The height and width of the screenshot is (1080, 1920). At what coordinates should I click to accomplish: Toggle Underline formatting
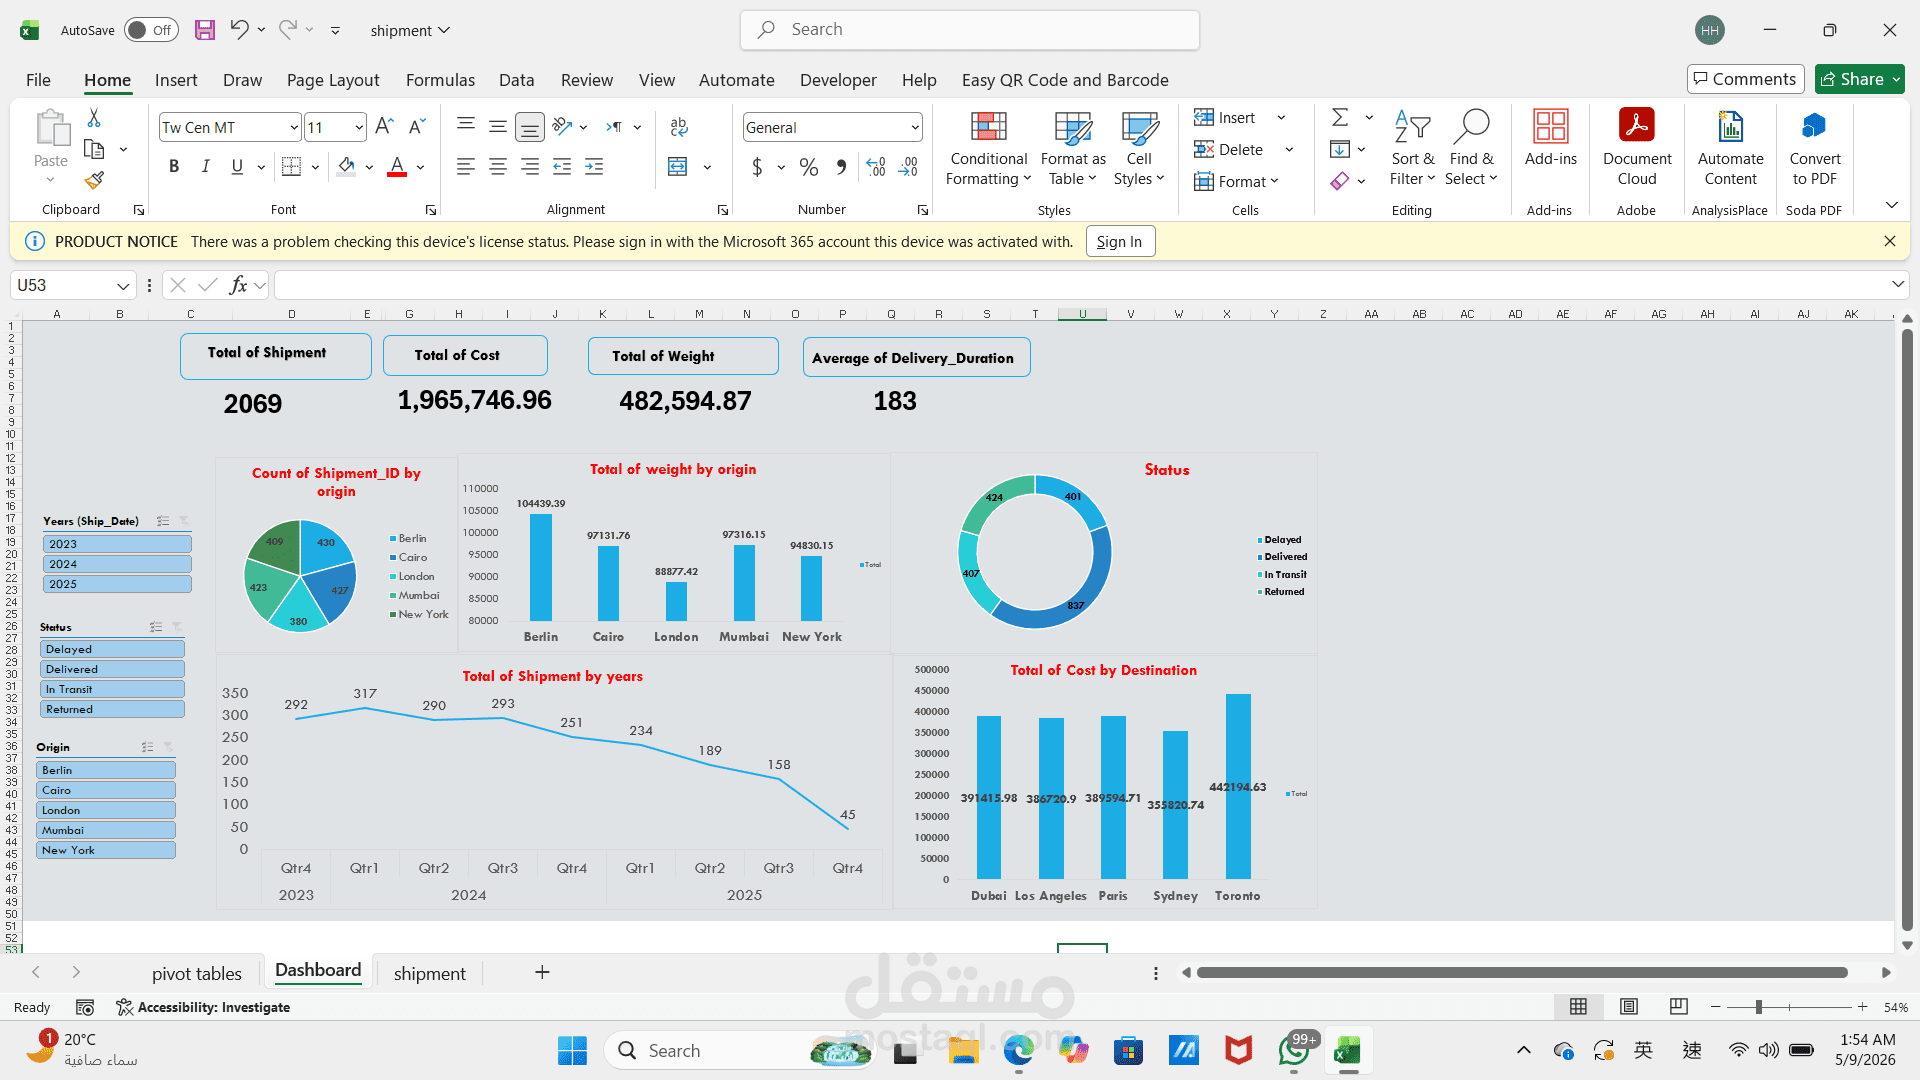(x=237, y=167)
